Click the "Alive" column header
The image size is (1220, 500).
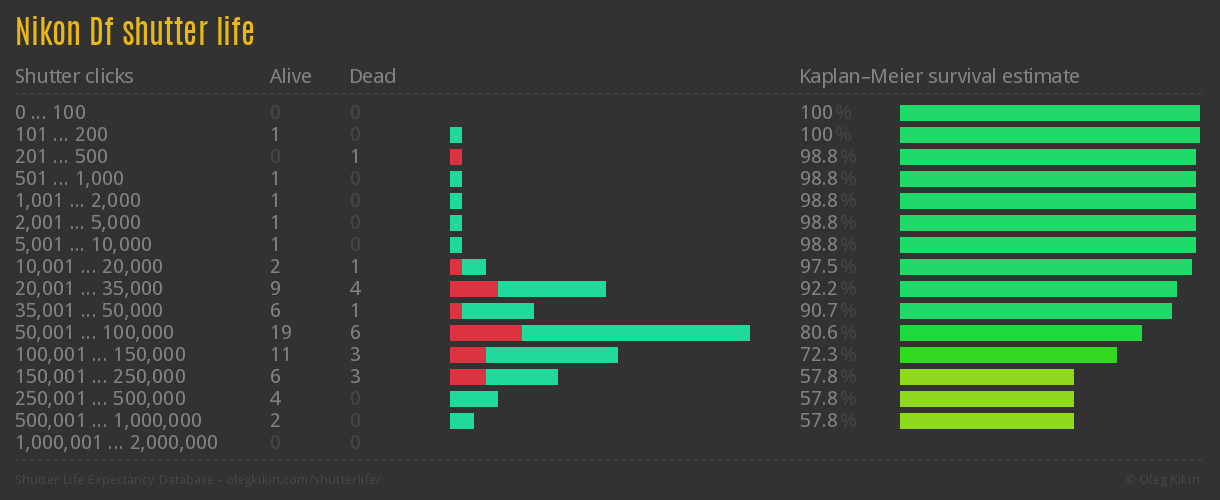point(290,76)
